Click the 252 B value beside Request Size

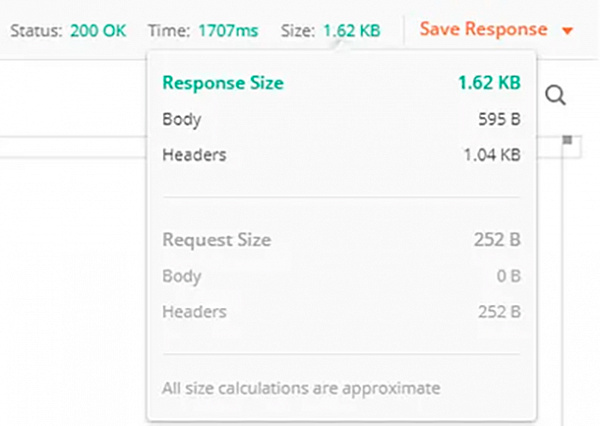point(497,240)
